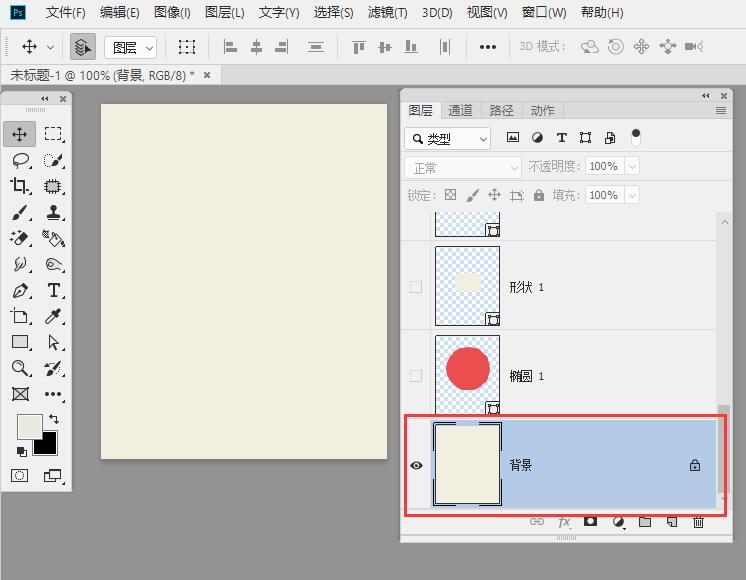Open the 正常 blend mode dropdown
Screen dimensions: 746x580
[x=463, y=167]
